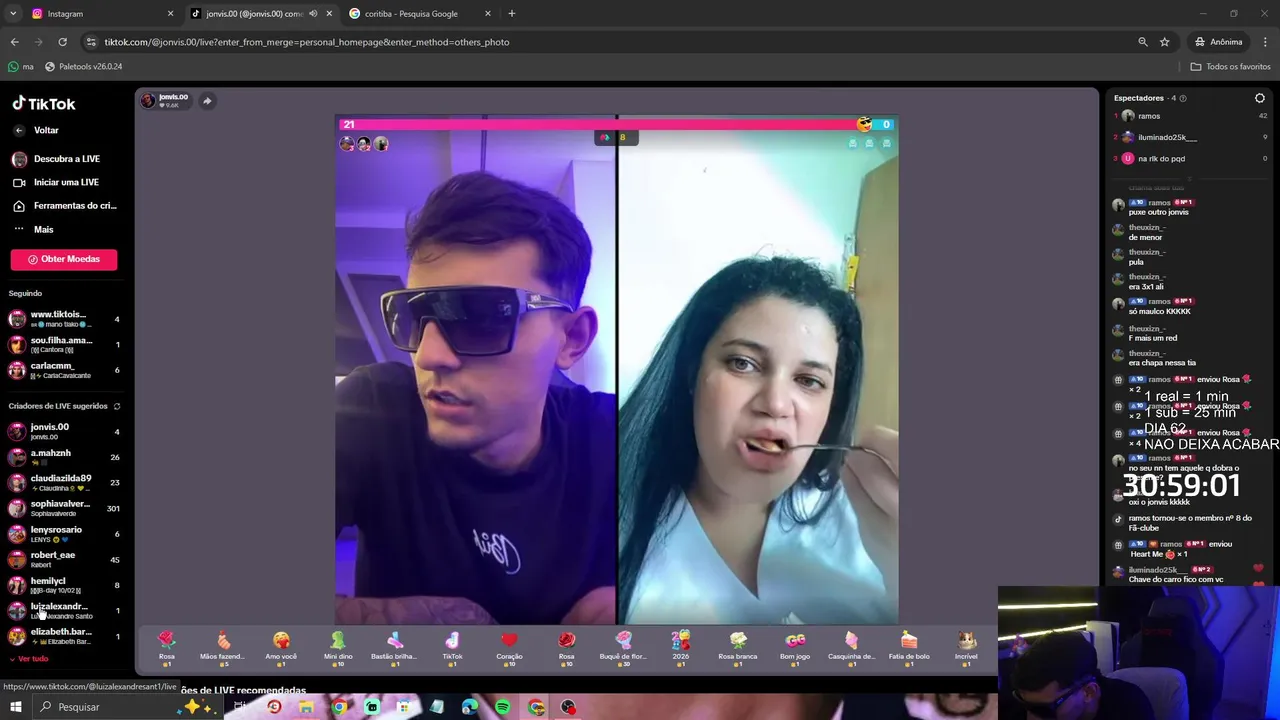
Task: Open claudiazilda89 suggested LIVE
Action: click(x=64, y=483)
